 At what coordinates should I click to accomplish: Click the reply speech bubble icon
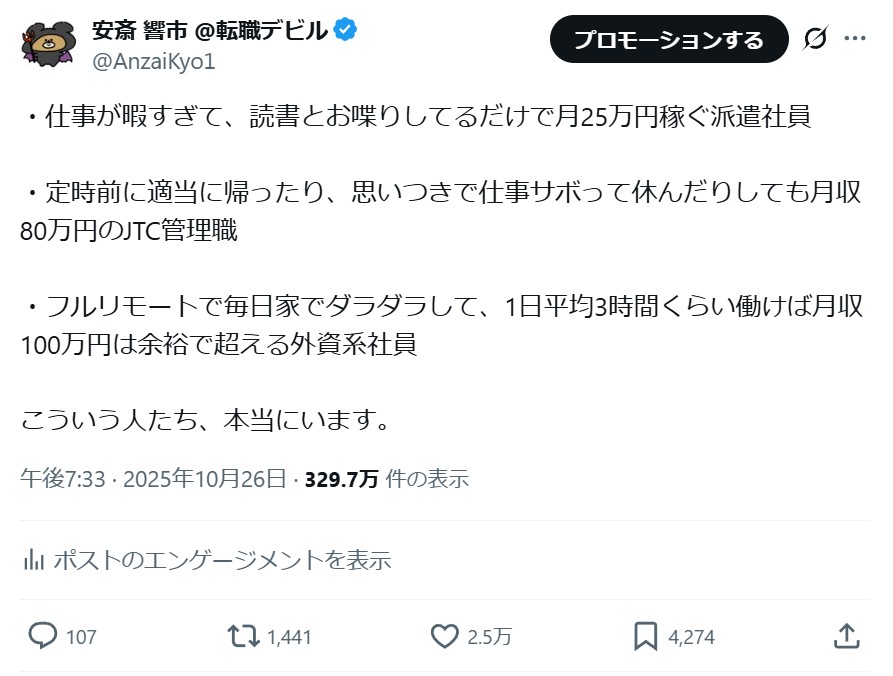point(42,636)
